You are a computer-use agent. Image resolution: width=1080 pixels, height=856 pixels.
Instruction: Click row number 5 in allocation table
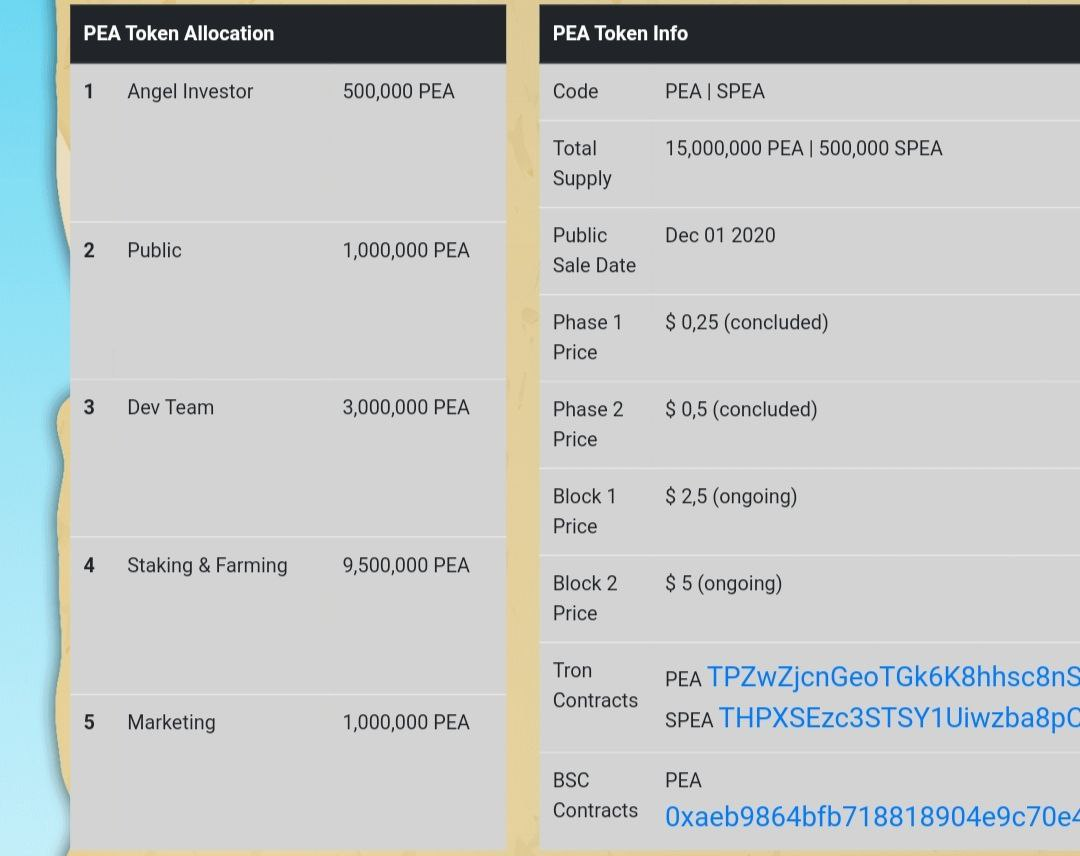(89, 722)
